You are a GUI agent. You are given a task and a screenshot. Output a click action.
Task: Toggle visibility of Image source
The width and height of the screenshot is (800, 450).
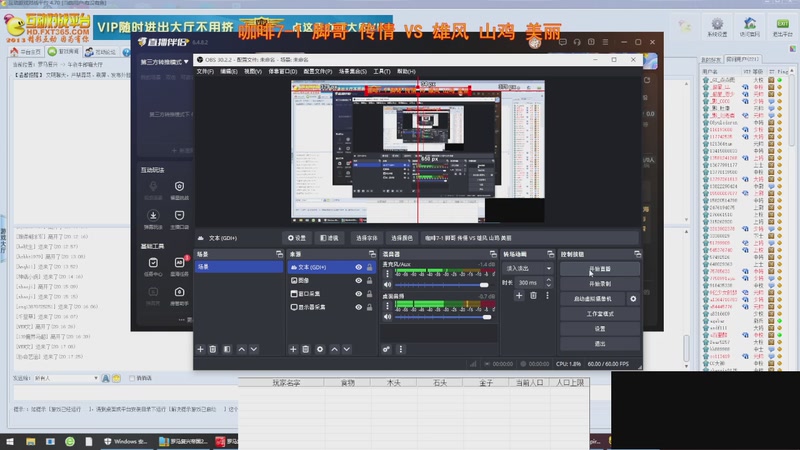tap(359, 281)
